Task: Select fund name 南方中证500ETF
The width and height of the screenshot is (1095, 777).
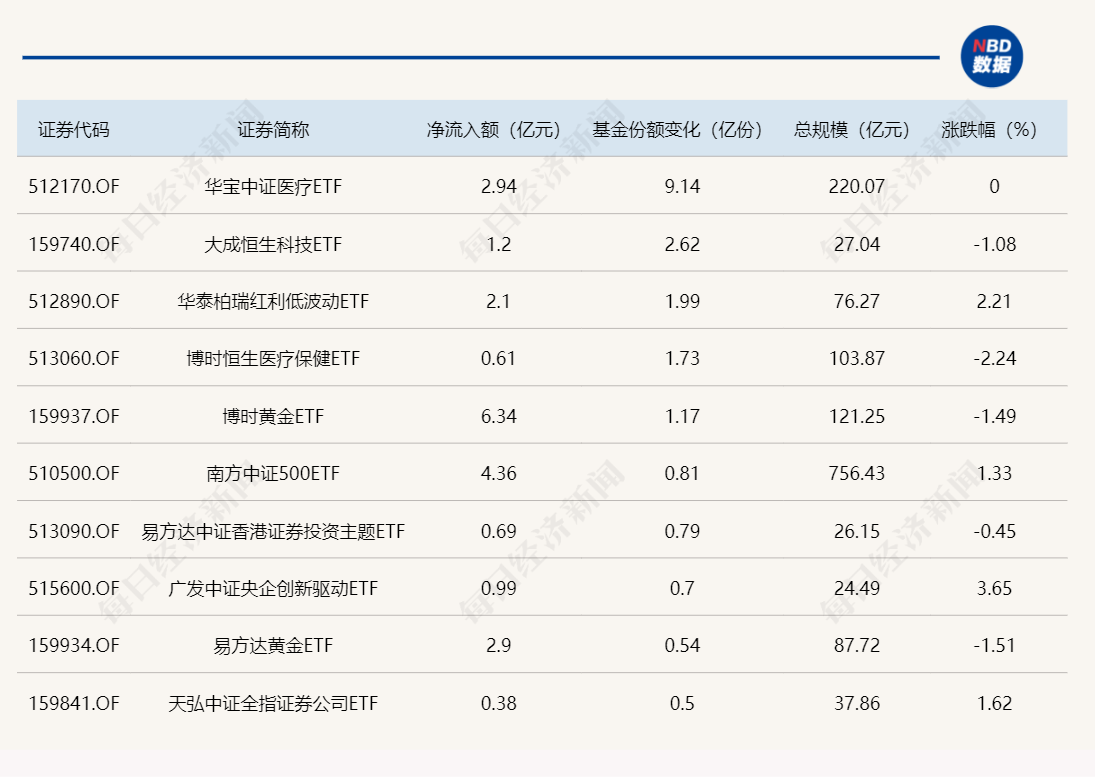Action: tap(273, 474)
